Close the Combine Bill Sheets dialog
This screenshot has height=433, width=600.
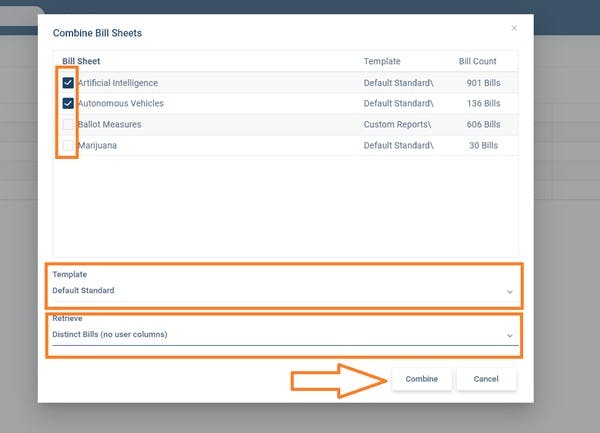[515, 28]
